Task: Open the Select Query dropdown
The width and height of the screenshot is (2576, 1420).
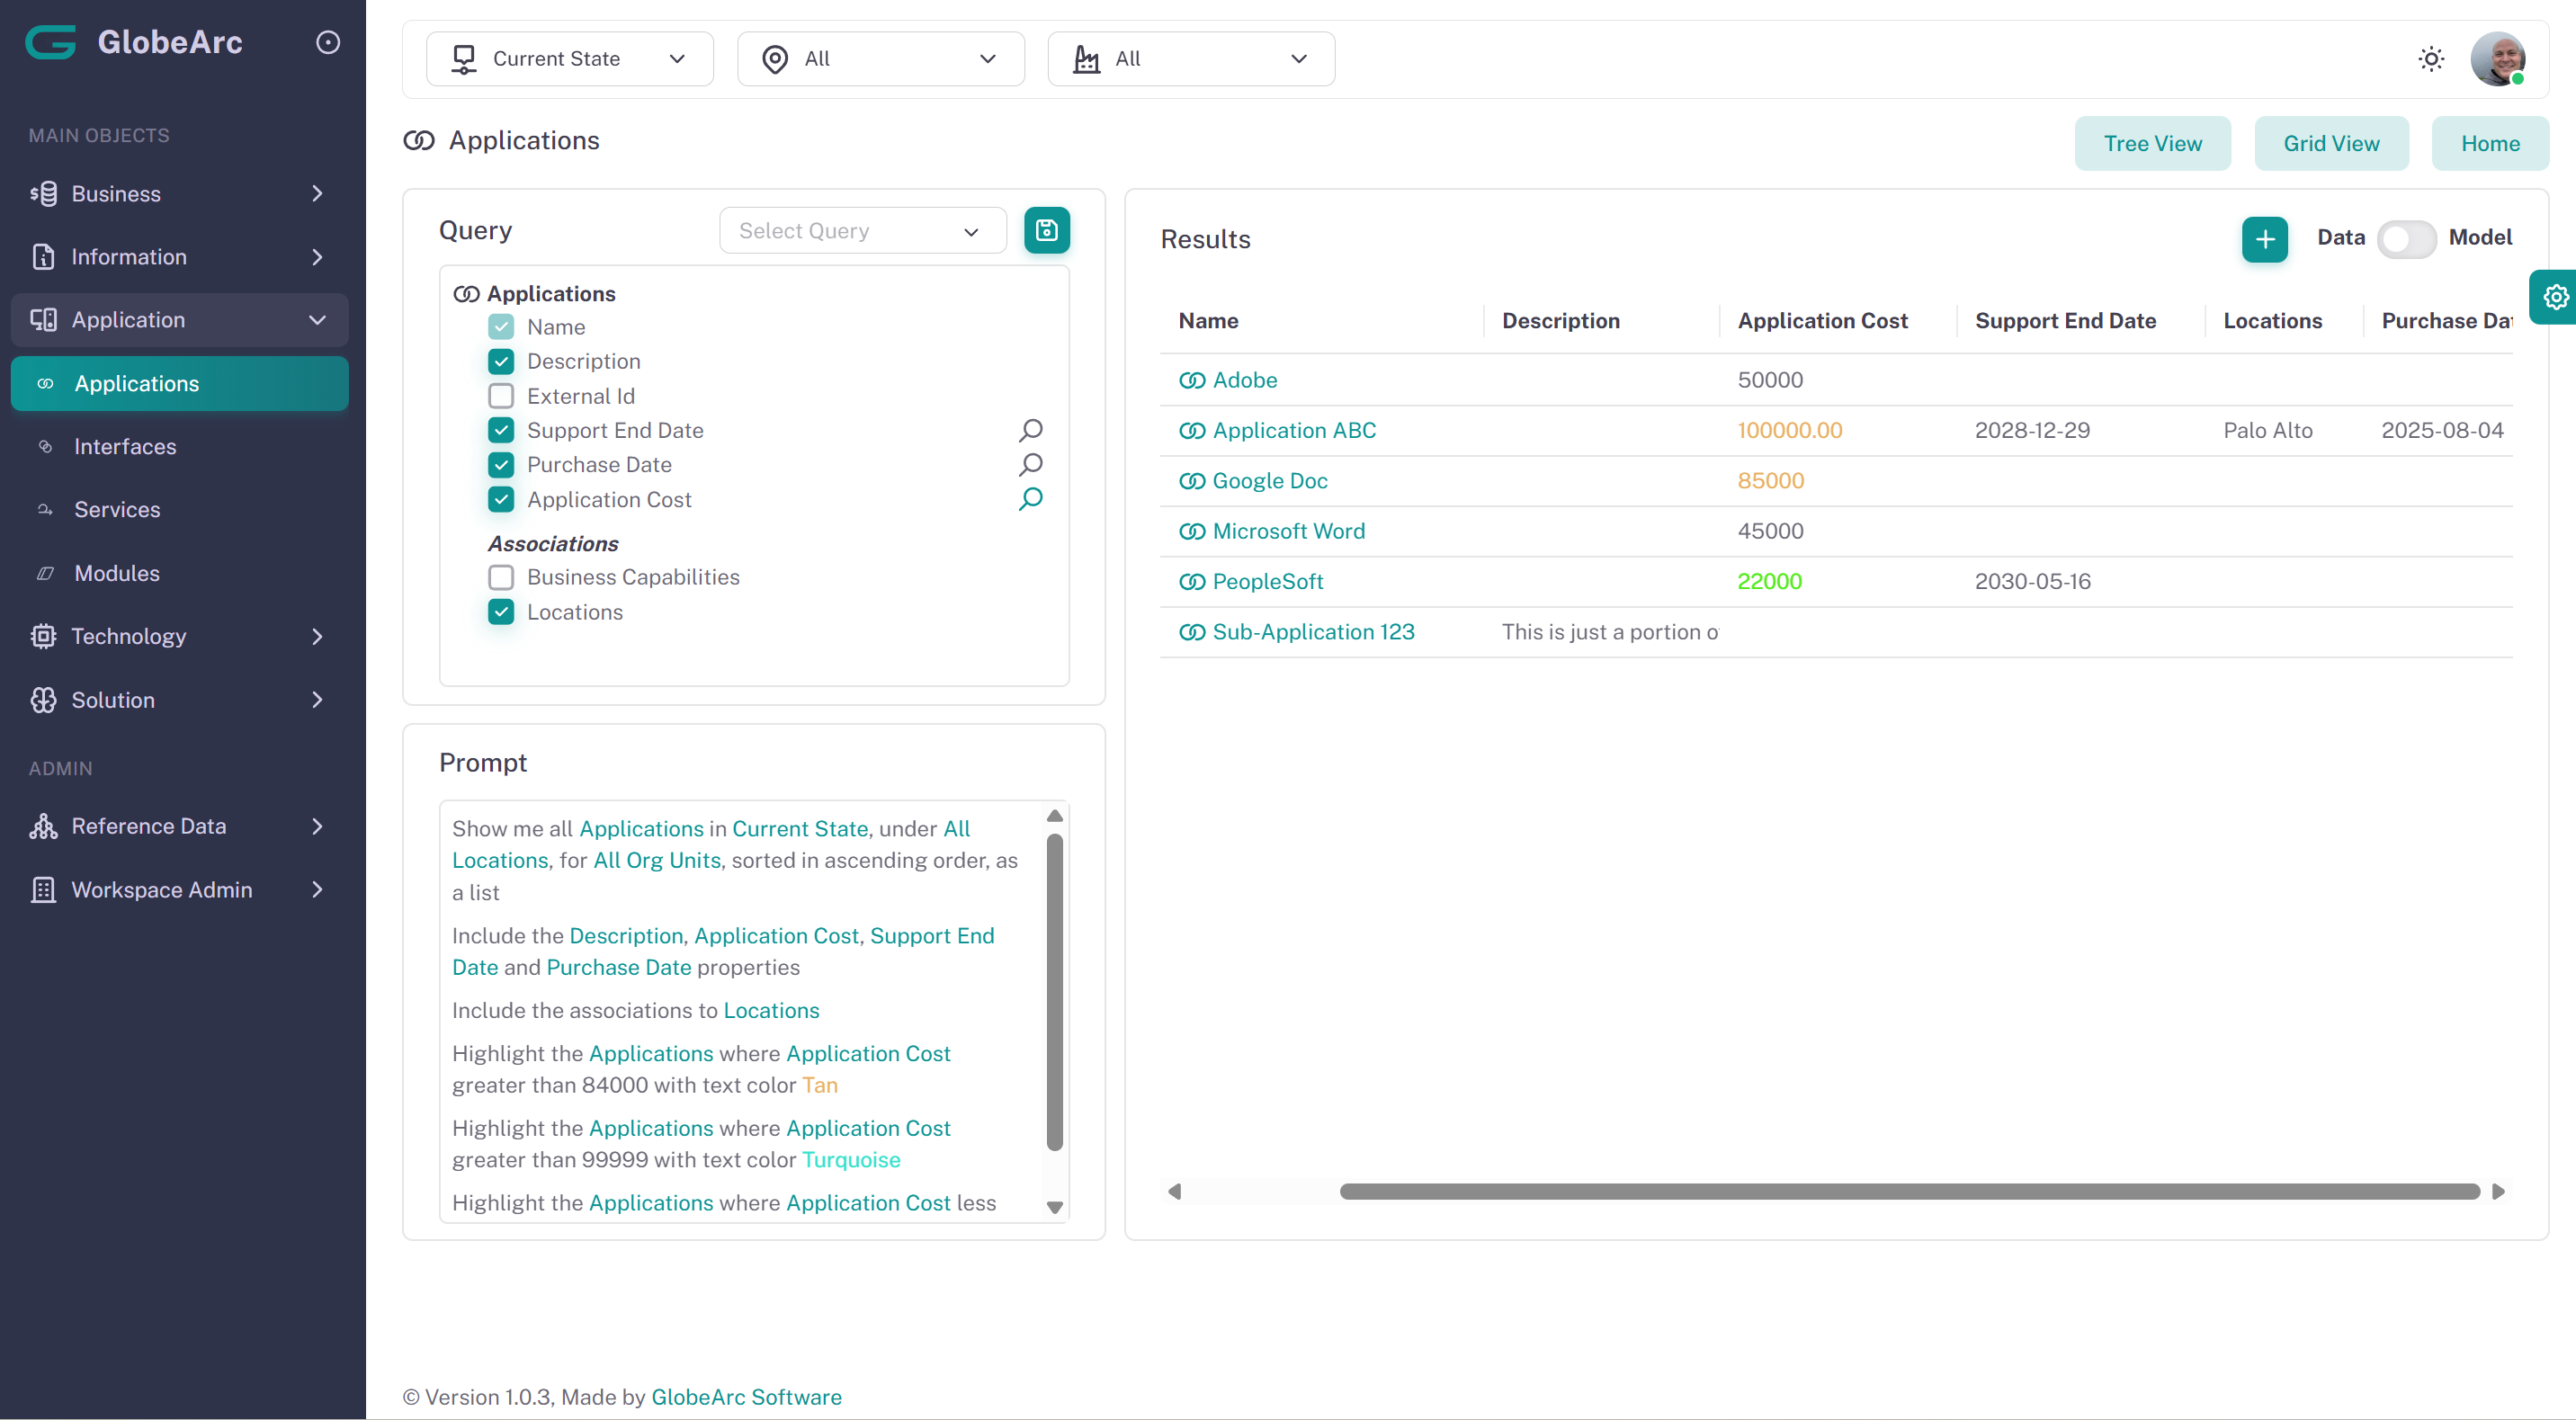Action: (862, 231)
